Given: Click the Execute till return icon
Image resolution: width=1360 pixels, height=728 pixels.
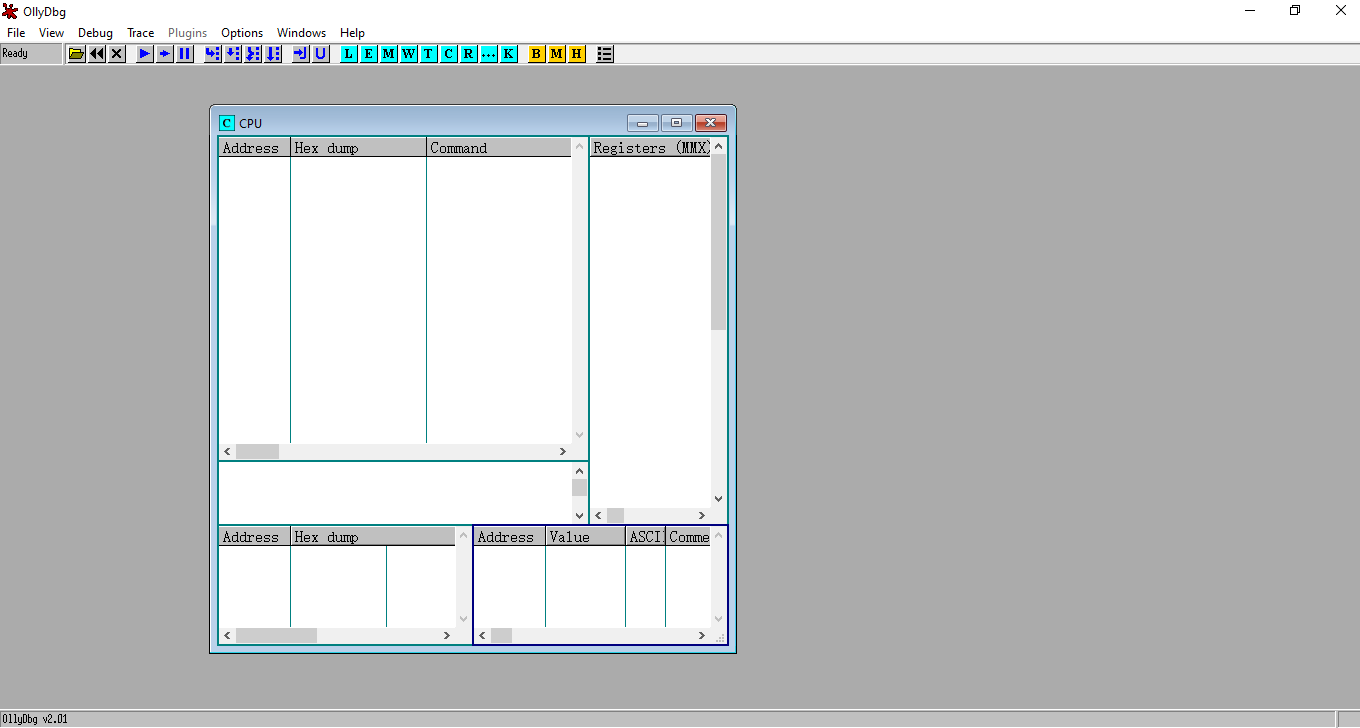Looking at the screenshot, I should 301,54.
